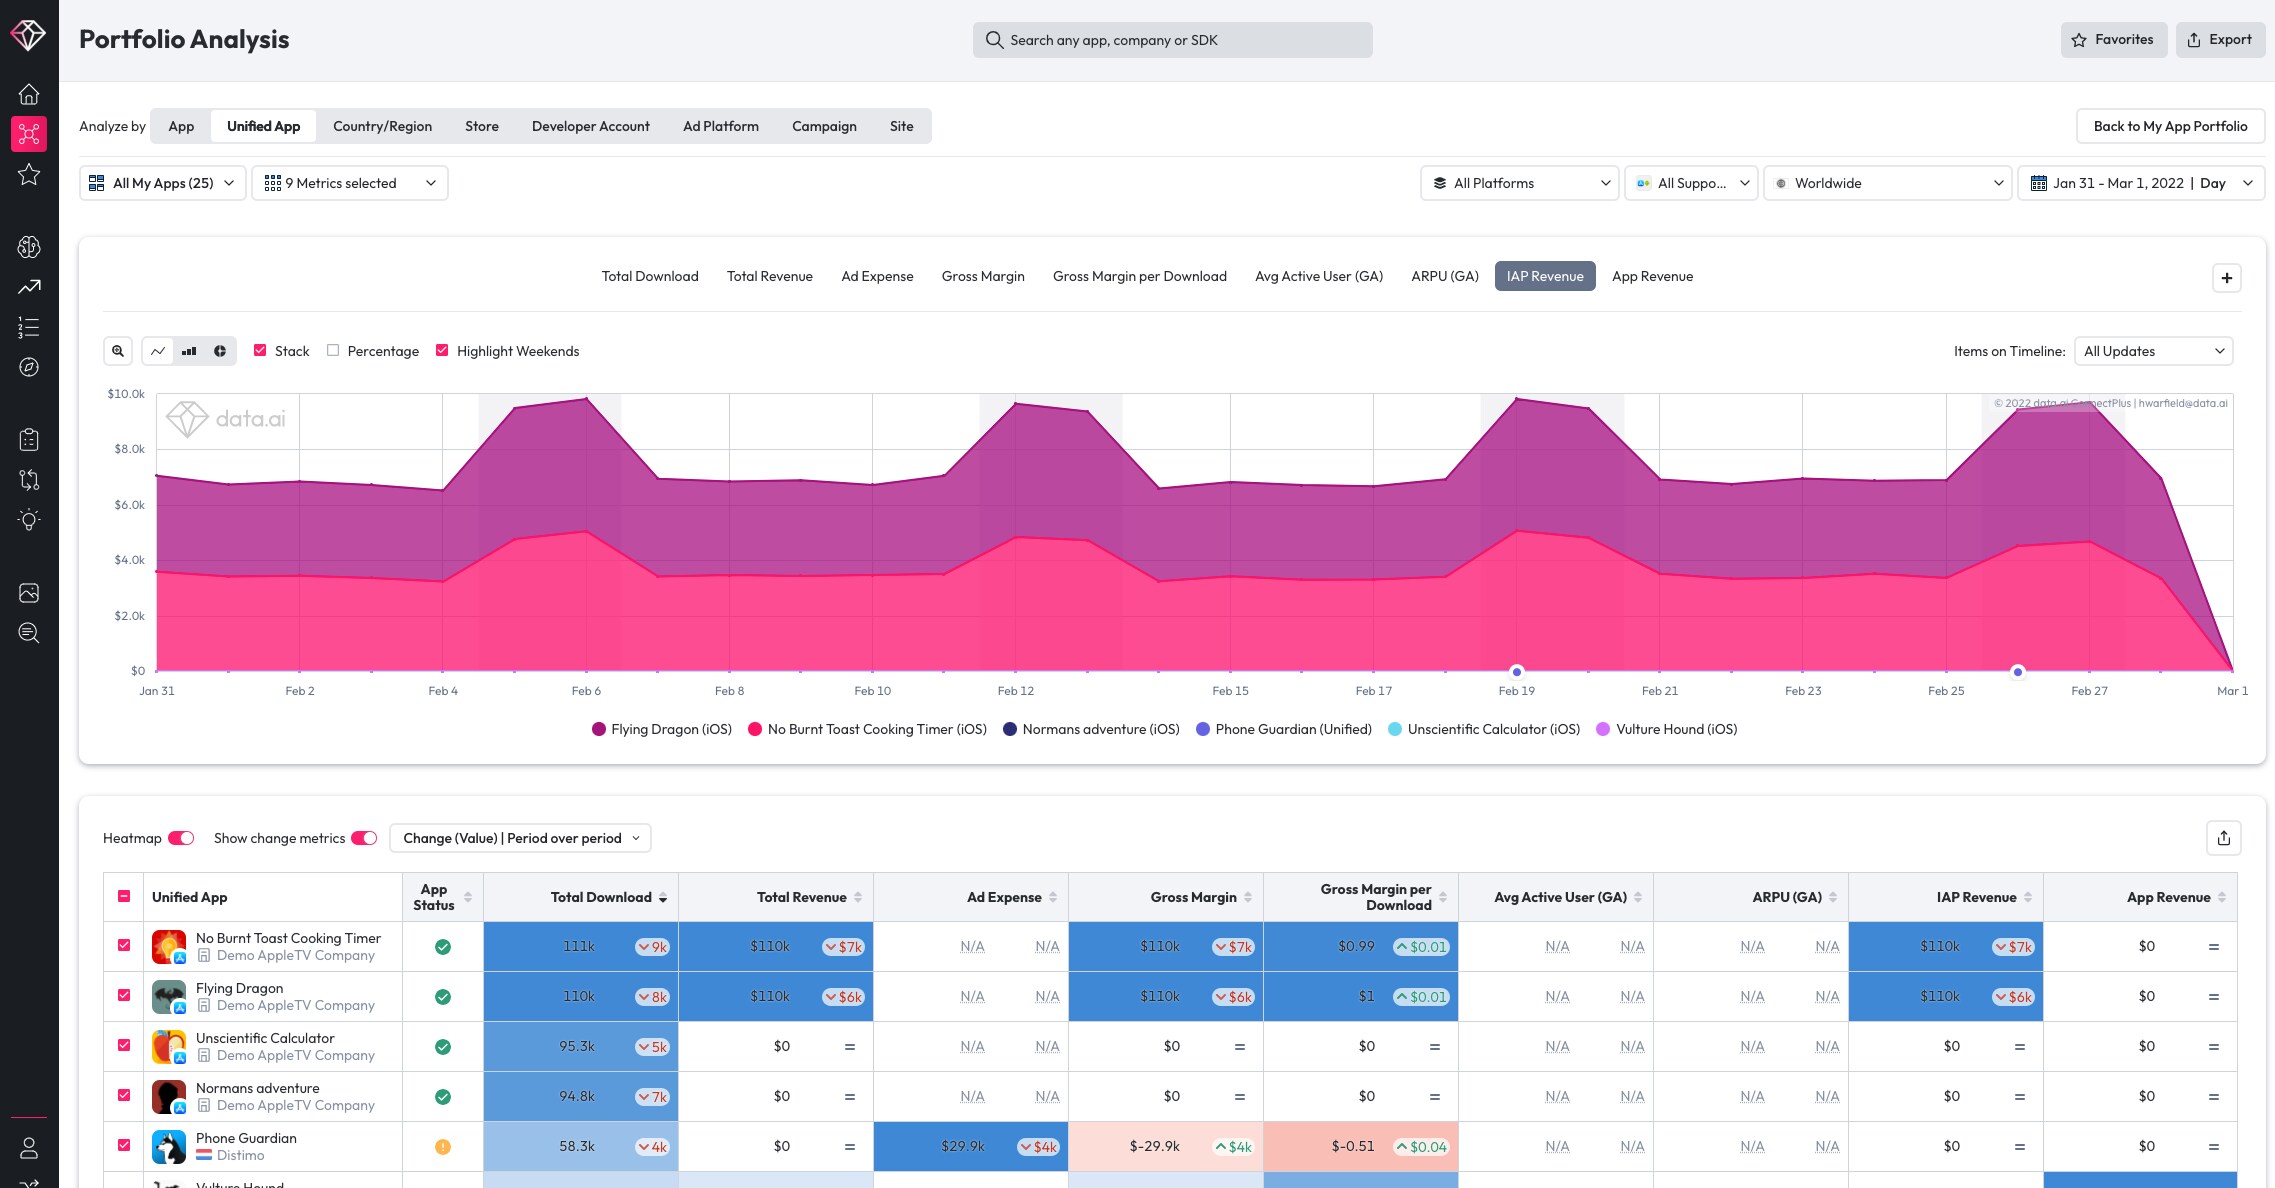The width and height of the screenshot is (2275, 1188).
Task: Click the chart zoom magnifier icon
Action: pyautogui.click(x=118, y=351)
